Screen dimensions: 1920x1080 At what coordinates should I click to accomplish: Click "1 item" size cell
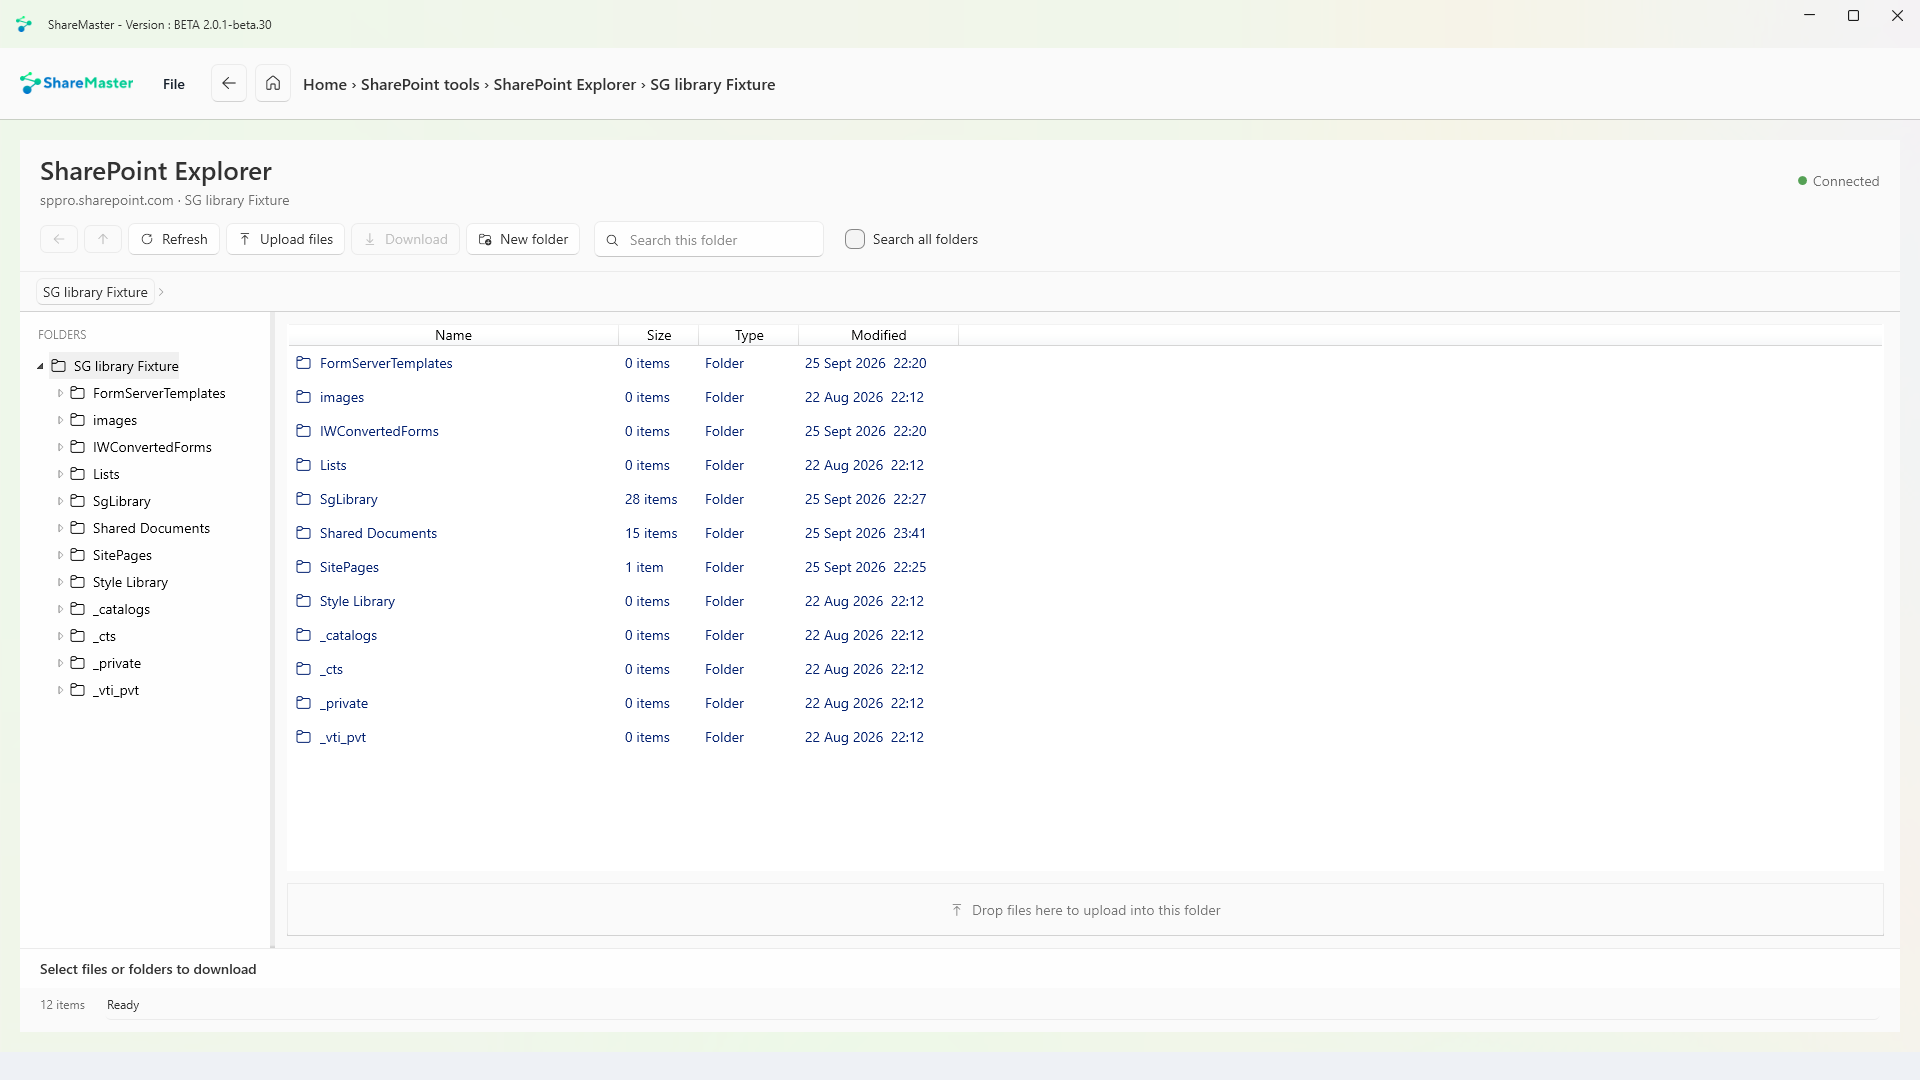[x=644, y=567]
